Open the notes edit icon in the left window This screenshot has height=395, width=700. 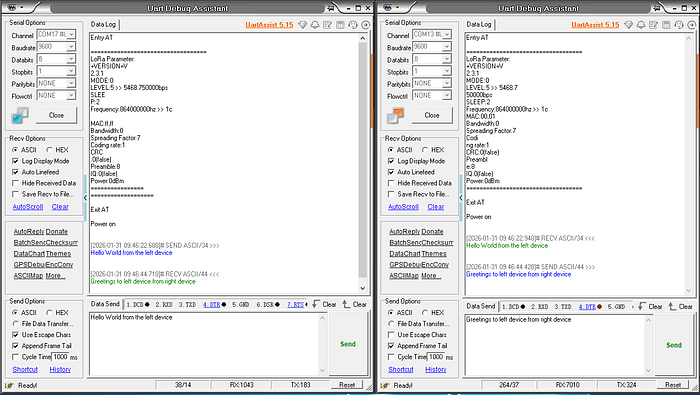tap(327, 25)
